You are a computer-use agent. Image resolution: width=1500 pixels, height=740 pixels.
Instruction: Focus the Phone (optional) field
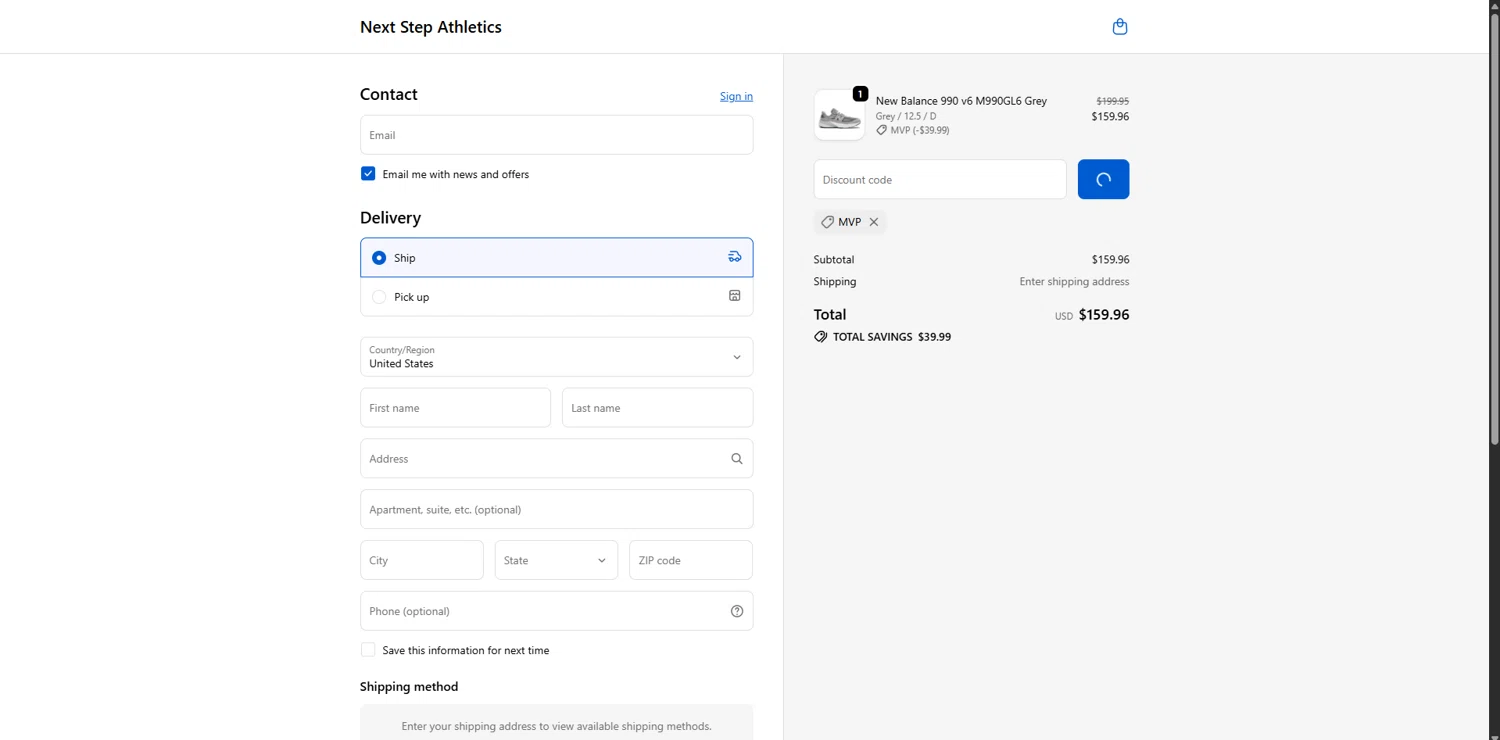[556, 611]
